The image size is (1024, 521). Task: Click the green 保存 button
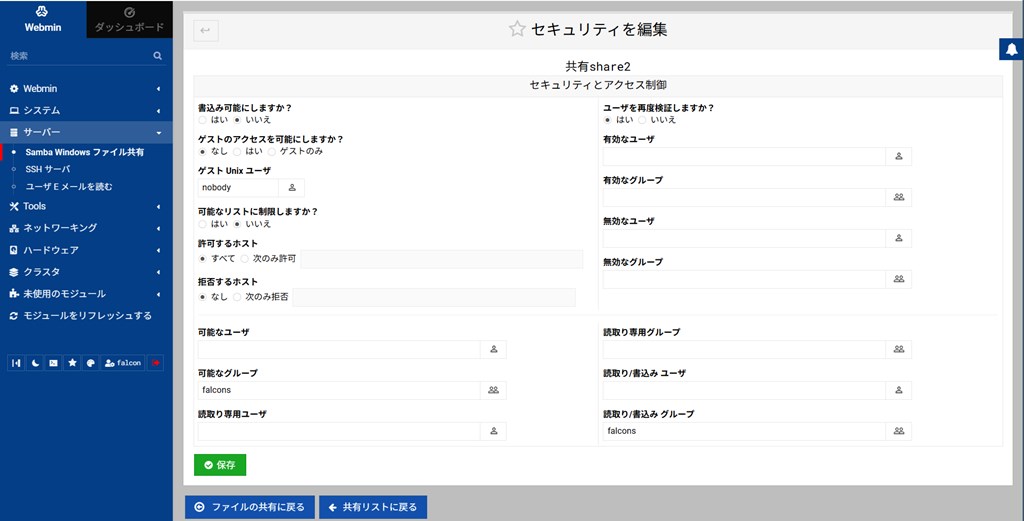[220, 465]
